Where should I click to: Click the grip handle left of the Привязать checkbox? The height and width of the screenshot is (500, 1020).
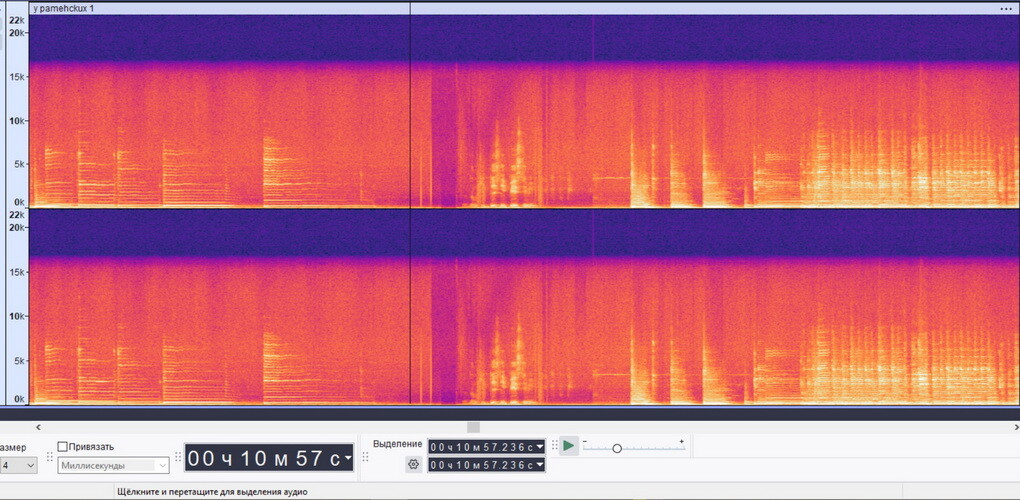click(49, 456)
